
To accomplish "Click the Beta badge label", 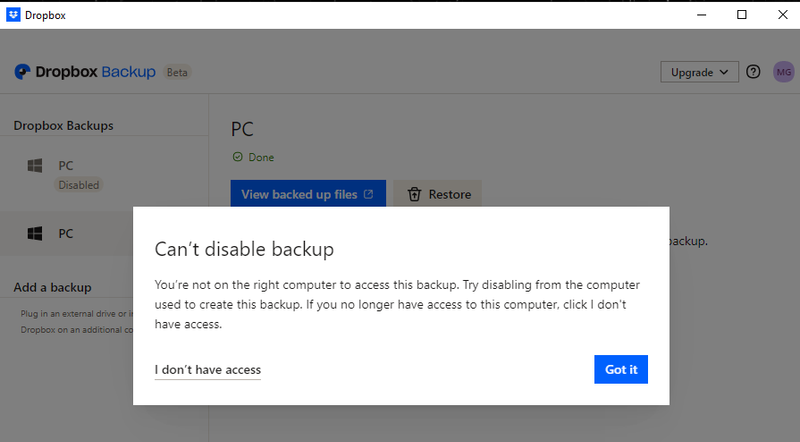I will pyautogui.click(x=177, y=73).
